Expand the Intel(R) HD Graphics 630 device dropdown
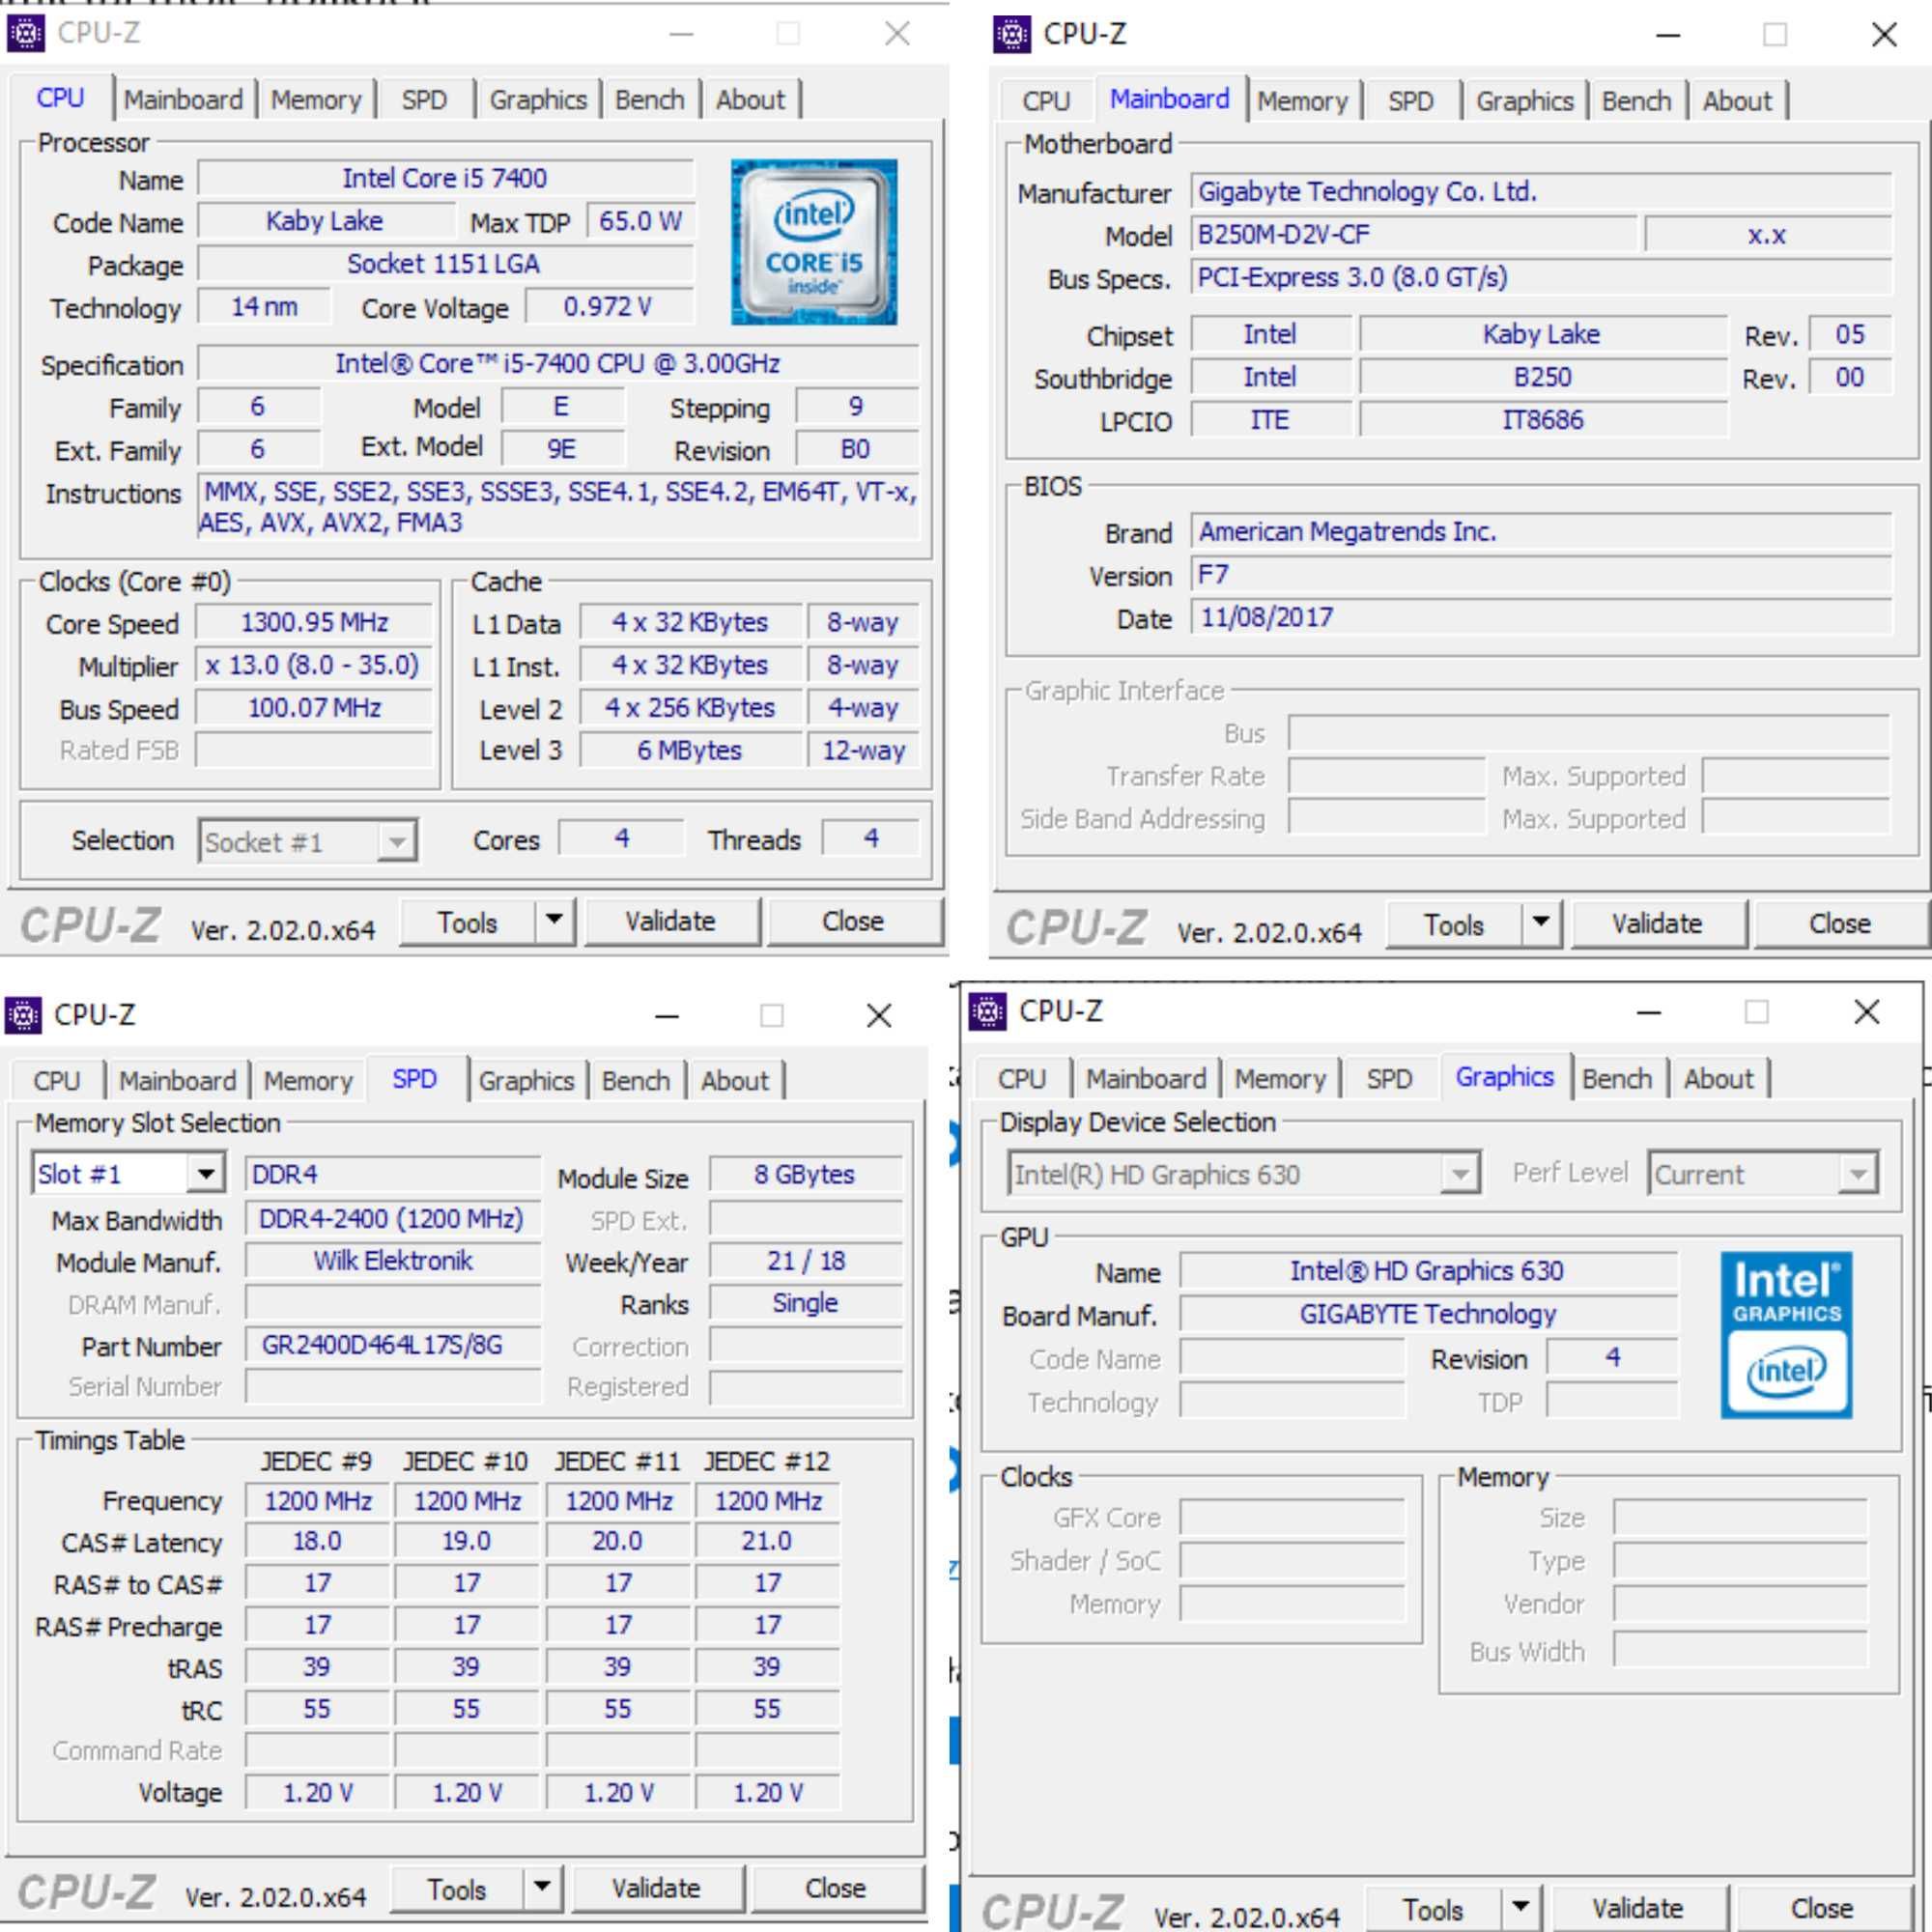The image size is (1932, 1932). pos(1460,1174)
